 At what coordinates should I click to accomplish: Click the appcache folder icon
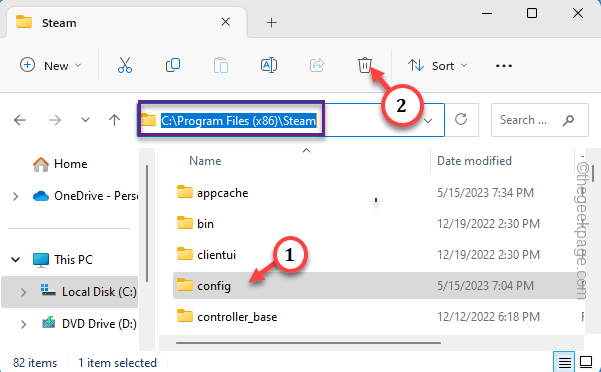pyautogui.click(x=185, y=192)
